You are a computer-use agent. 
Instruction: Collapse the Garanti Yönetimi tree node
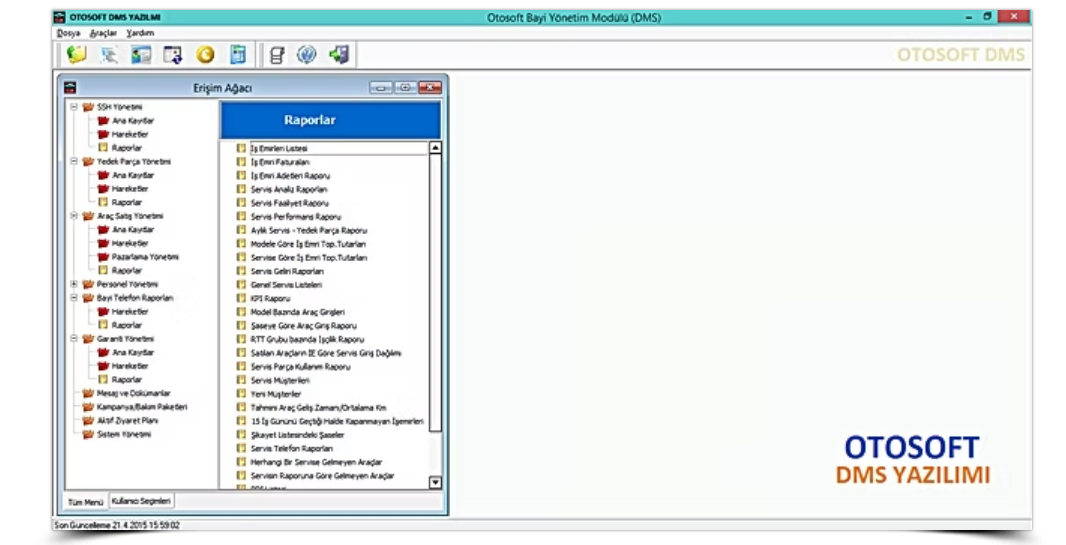click(x=74, y=339)
